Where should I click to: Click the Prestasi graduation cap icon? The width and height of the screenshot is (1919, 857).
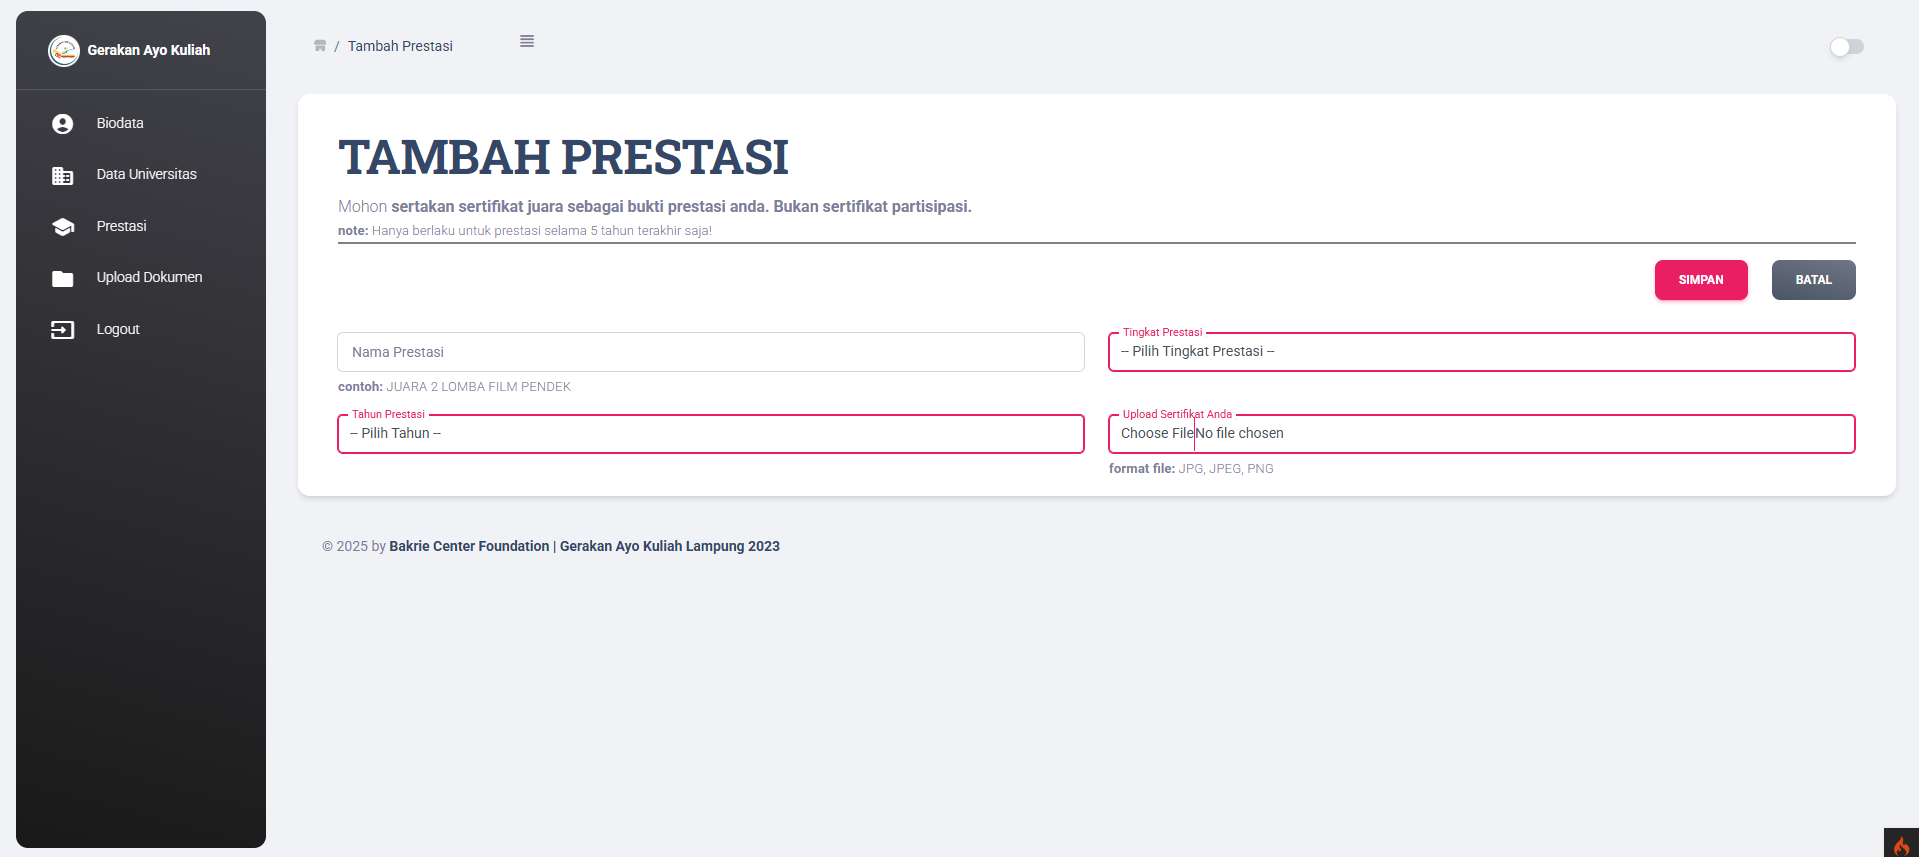[62, 227]
